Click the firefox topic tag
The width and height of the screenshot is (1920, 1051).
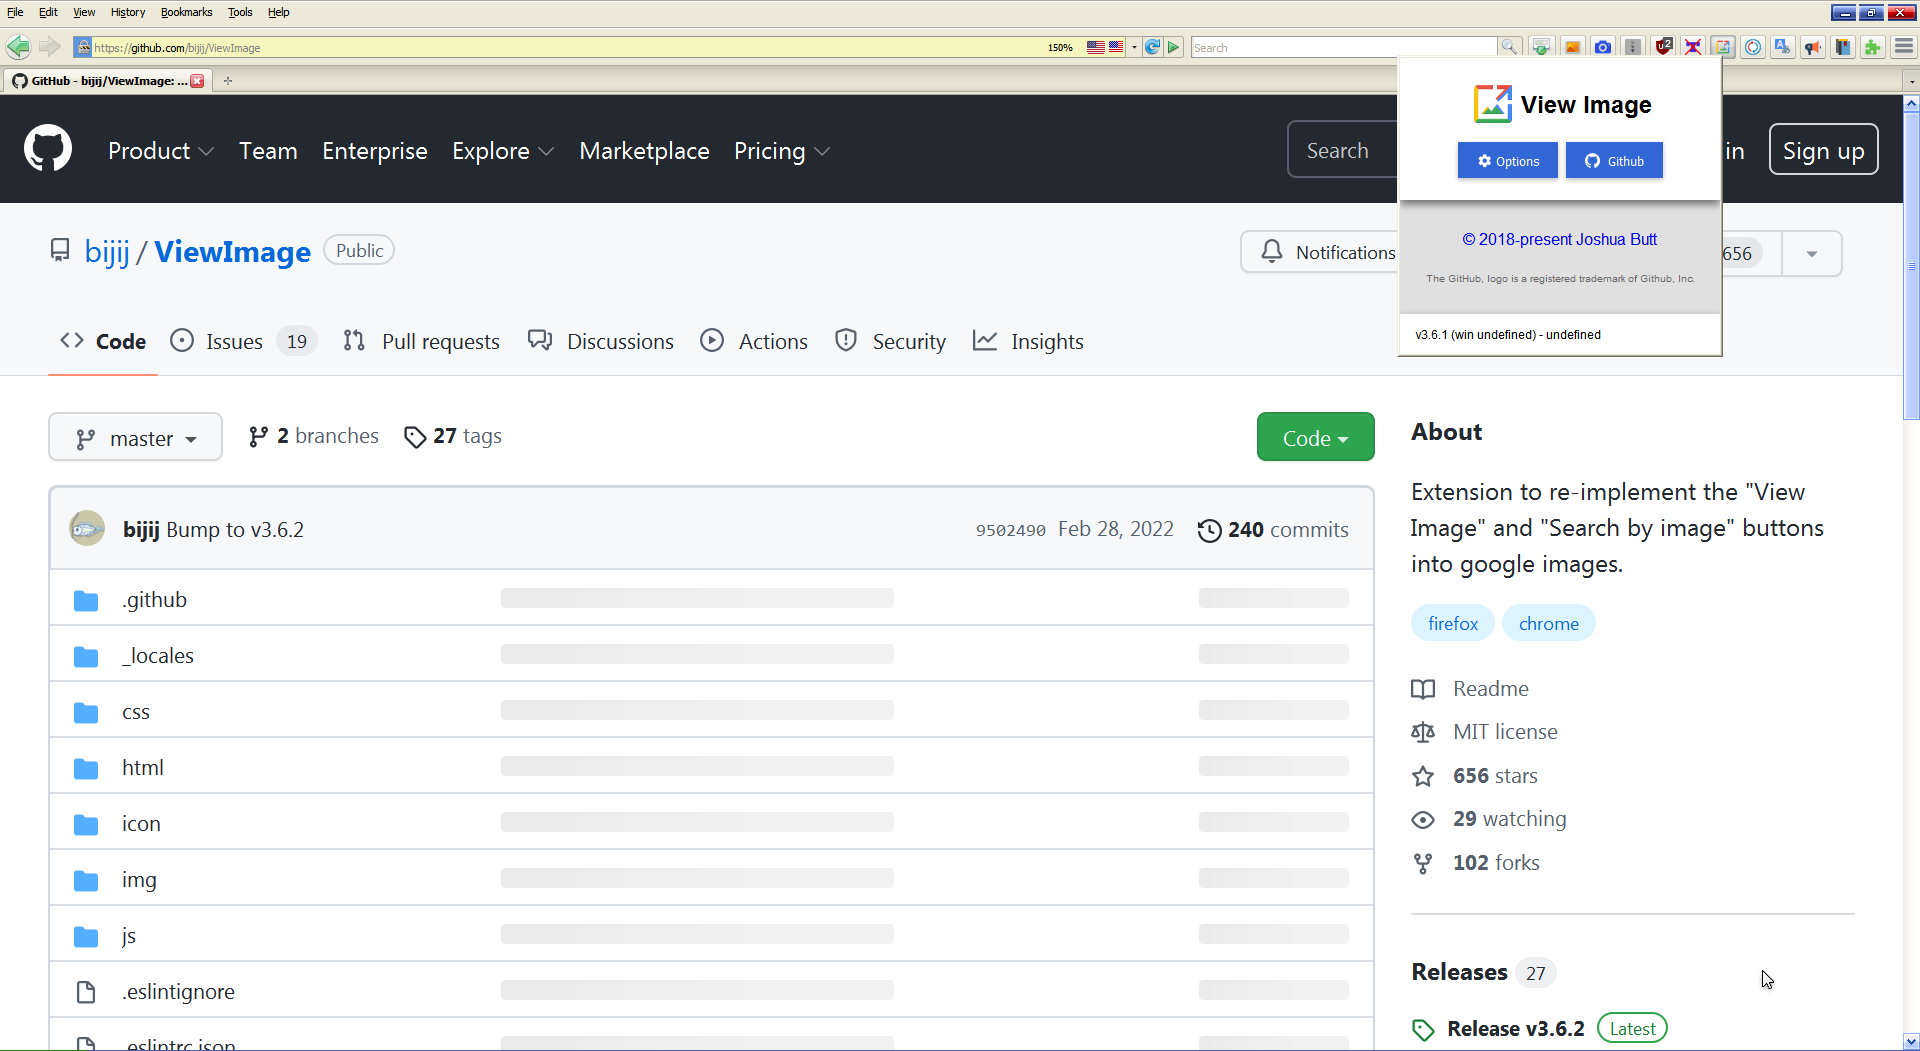coord(1452,623)
